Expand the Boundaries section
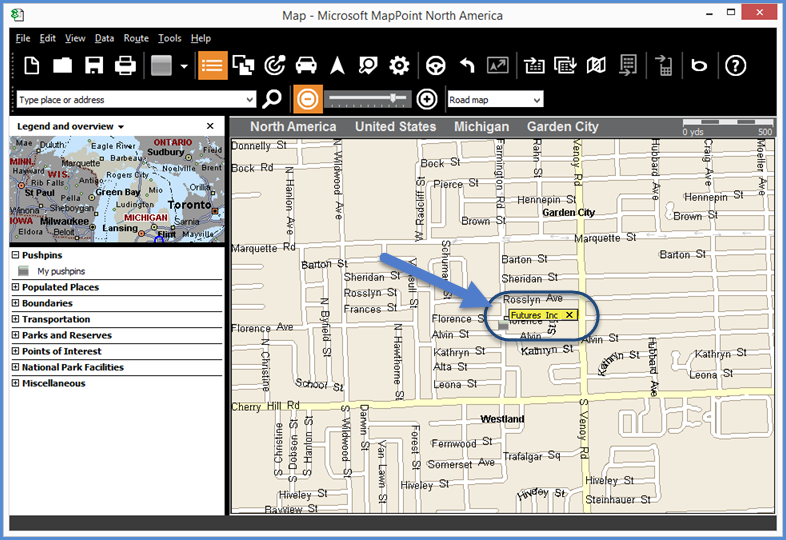 coord(16,303)
